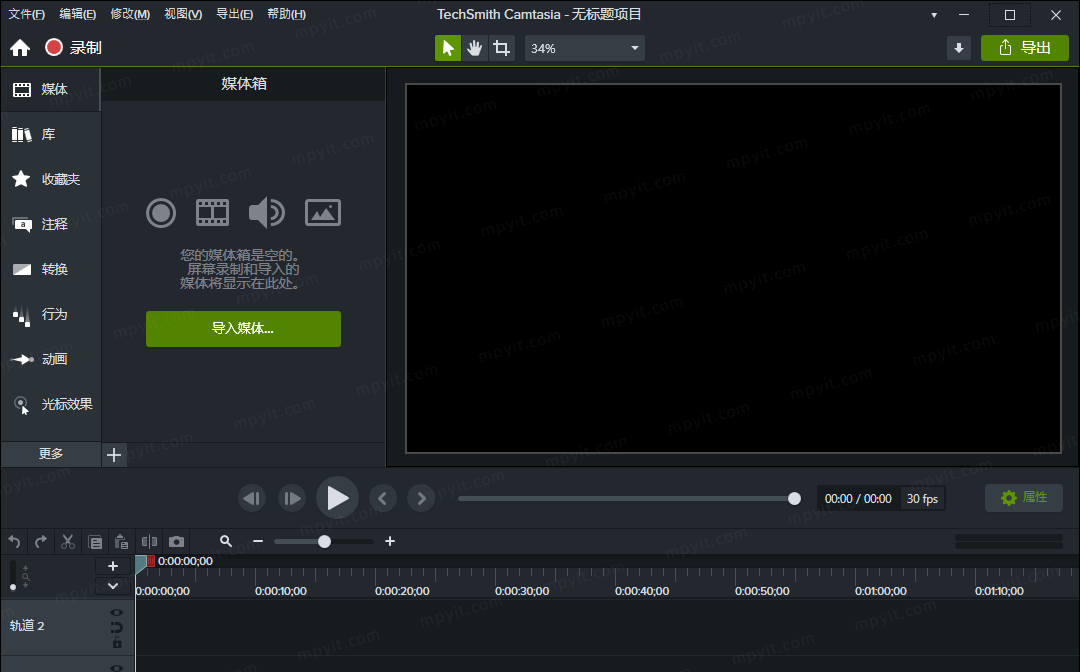This screenshot has height=672, width=1080.
Task: Open the 导出(E) menu in menu bar
Action: point(235,14)
